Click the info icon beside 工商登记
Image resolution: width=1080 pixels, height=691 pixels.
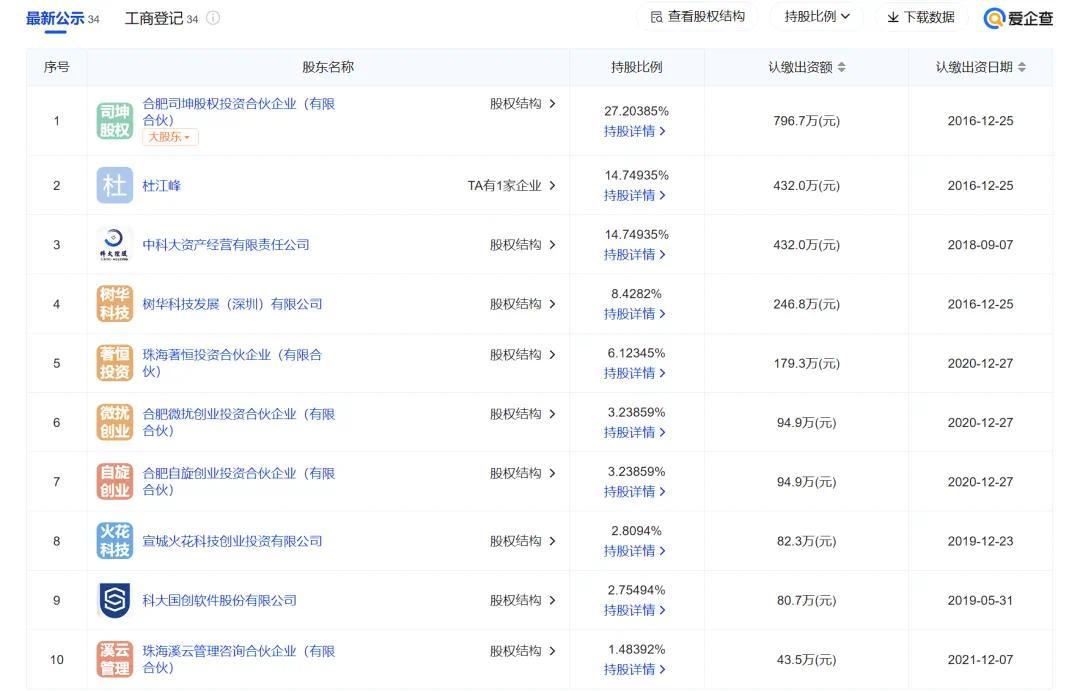pyautogui.click(x=214, y=19)
